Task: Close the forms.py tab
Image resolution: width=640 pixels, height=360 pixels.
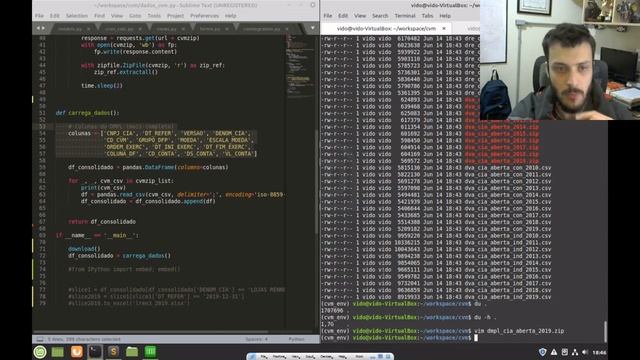Action: (x=227, y=29)
